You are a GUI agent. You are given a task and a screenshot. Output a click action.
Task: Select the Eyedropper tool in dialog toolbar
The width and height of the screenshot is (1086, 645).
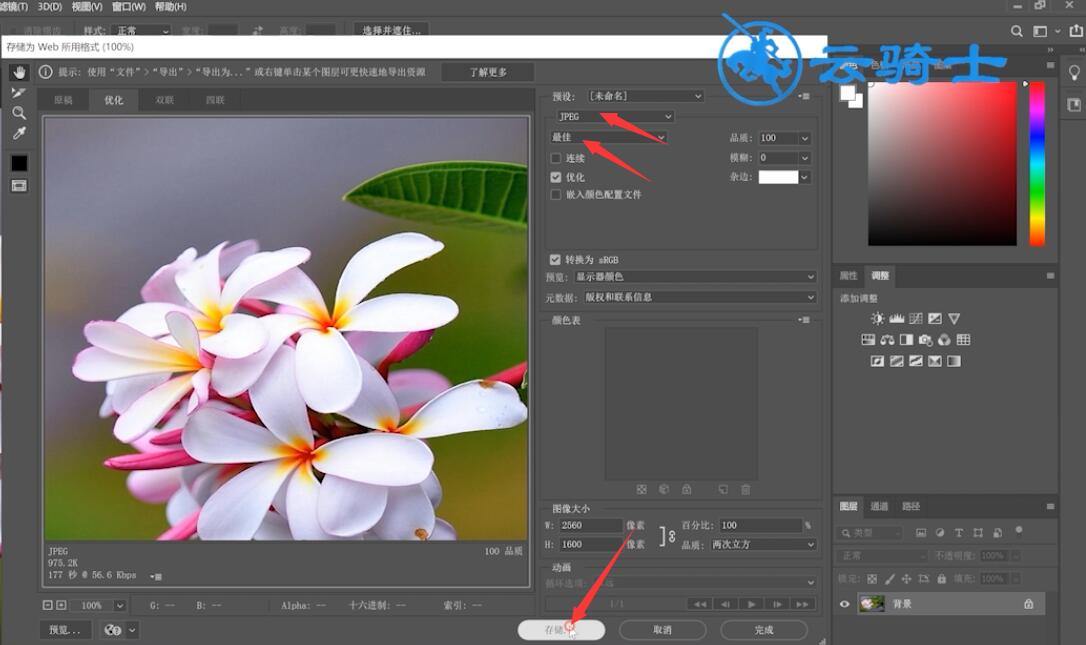pyautogui.click(x=19, y=132)
